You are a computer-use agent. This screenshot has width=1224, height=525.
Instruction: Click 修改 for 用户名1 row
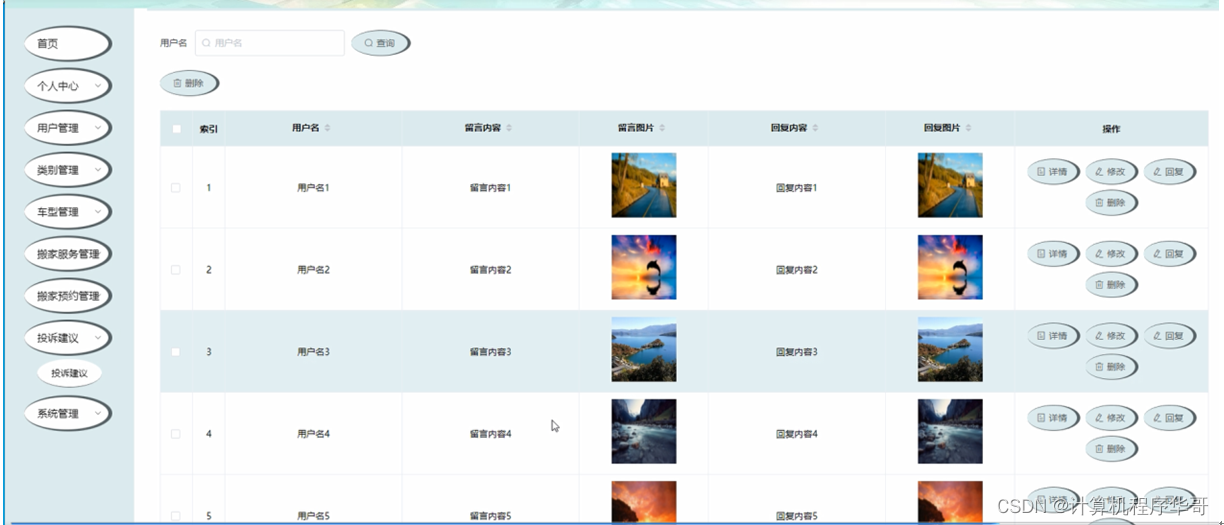pos(1111,172)
